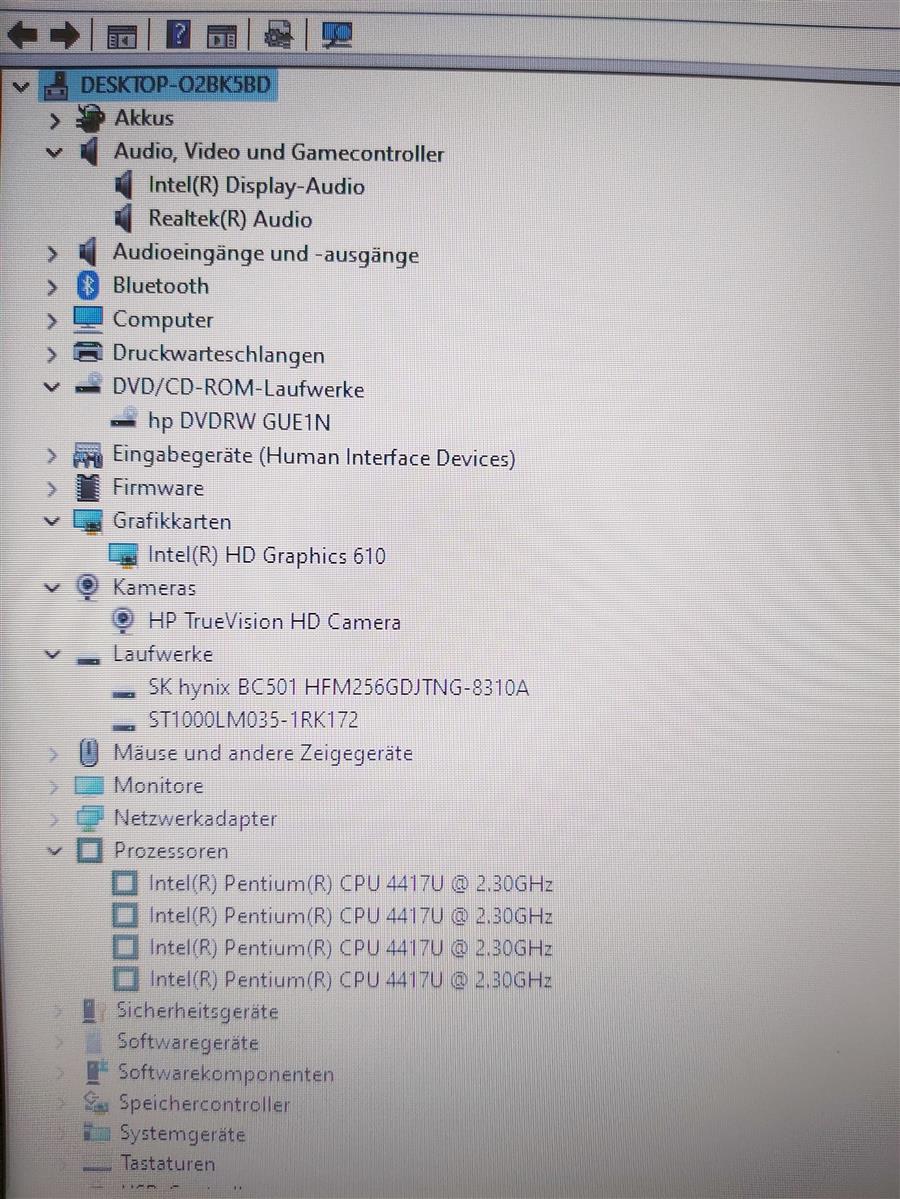Screen dimensions: 900x1199
Task: Click the show/hide action pane icon
Action: point(221,37)
